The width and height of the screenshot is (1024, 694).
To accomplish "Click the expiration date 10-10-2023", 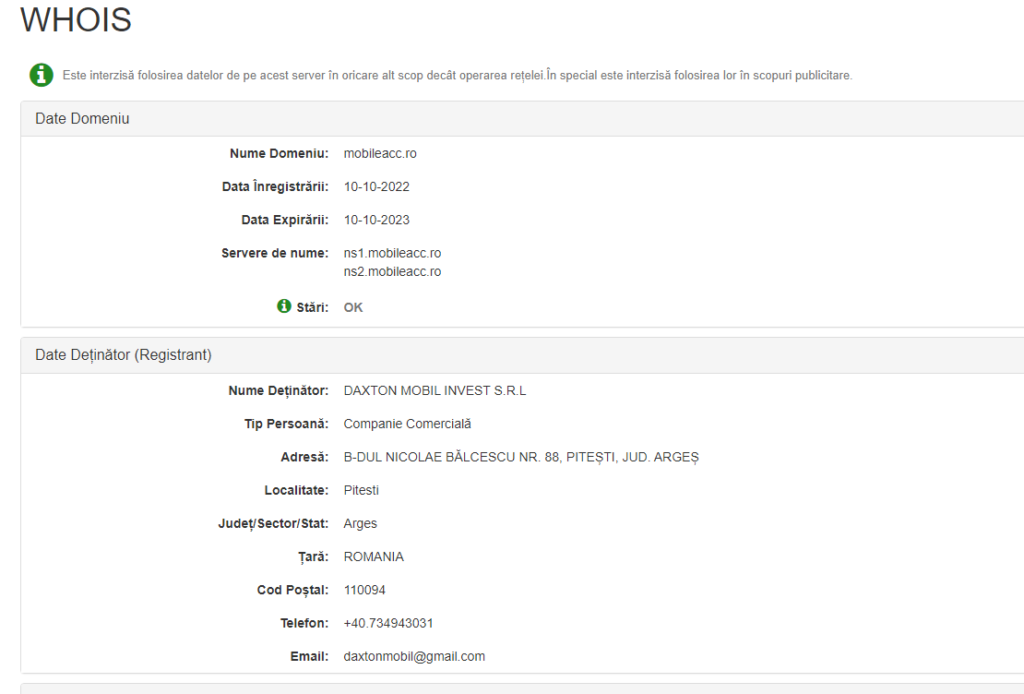I will [377, 220].
